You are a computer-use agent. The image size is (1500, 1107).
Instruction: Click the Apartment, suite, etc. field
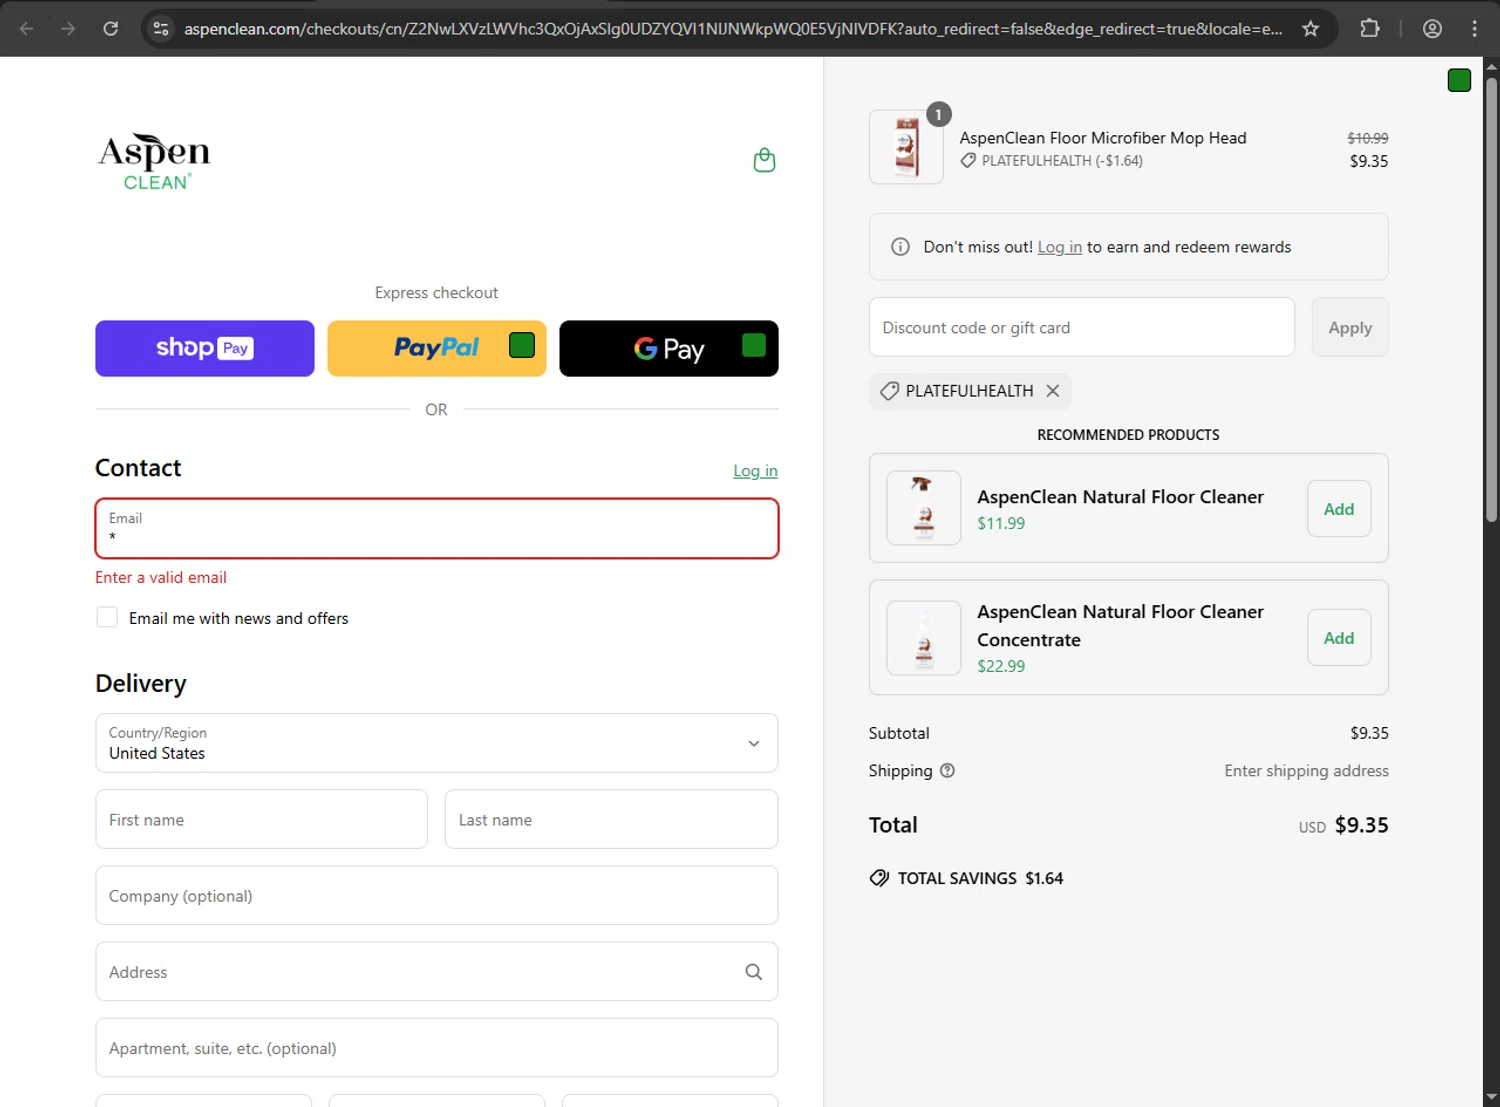(x=437, y=1048)
